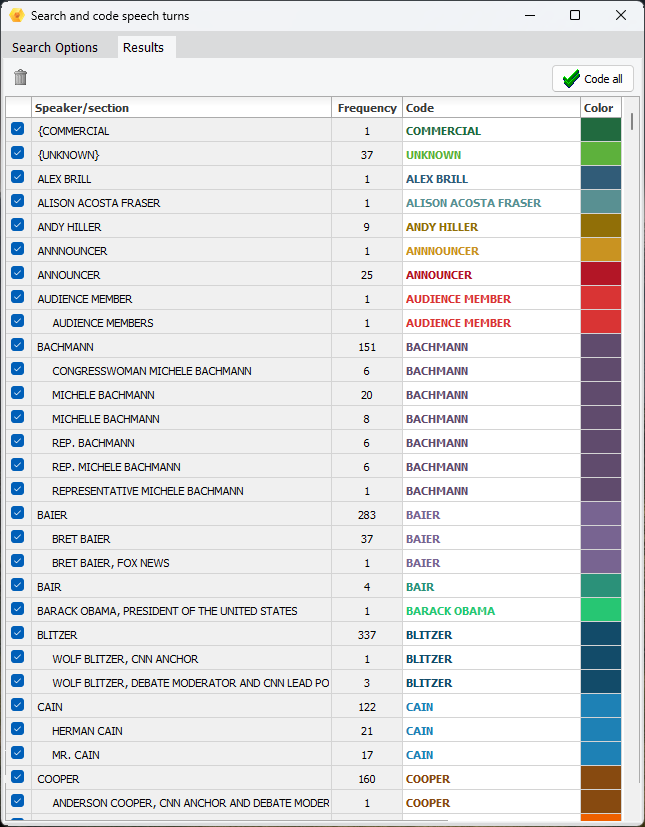Screen dimensions: 645x827
Task: Click the ALISON ACOSTA FRASER code cell
Action: pos(492,203)
